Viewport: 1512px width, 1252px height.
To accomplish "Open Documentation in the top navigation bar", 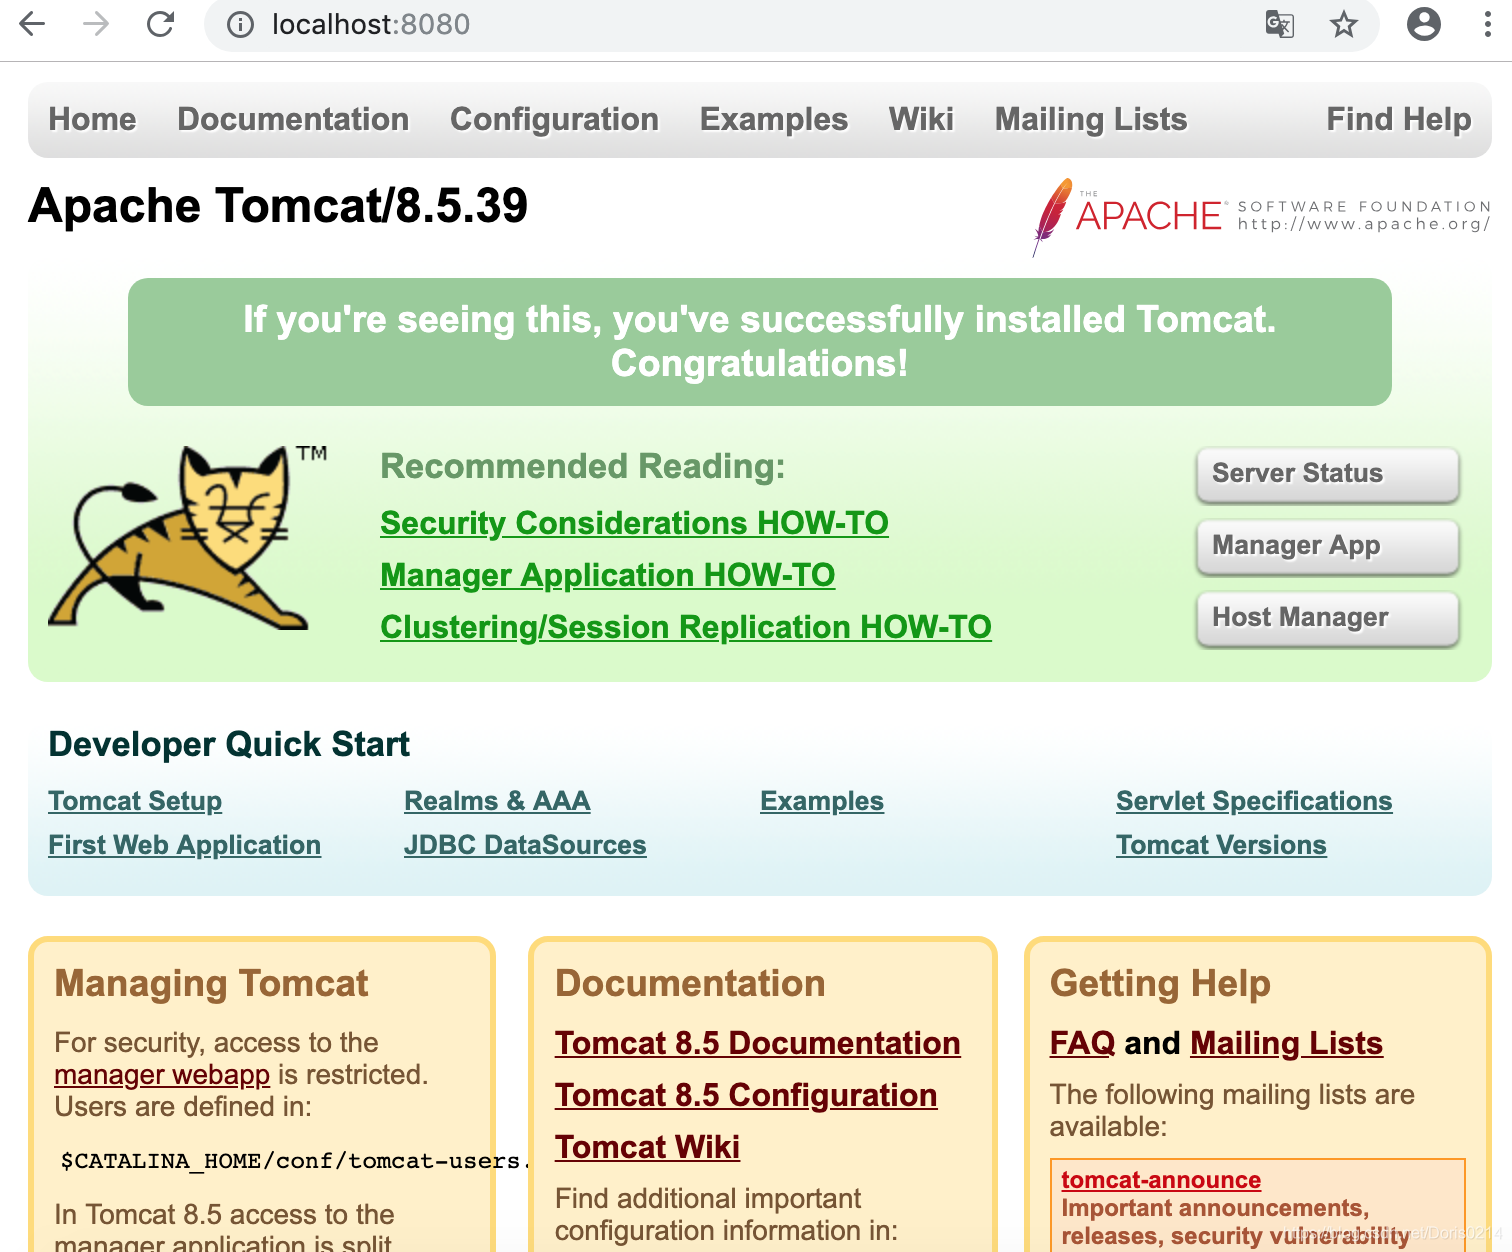I will pos(293,119).
